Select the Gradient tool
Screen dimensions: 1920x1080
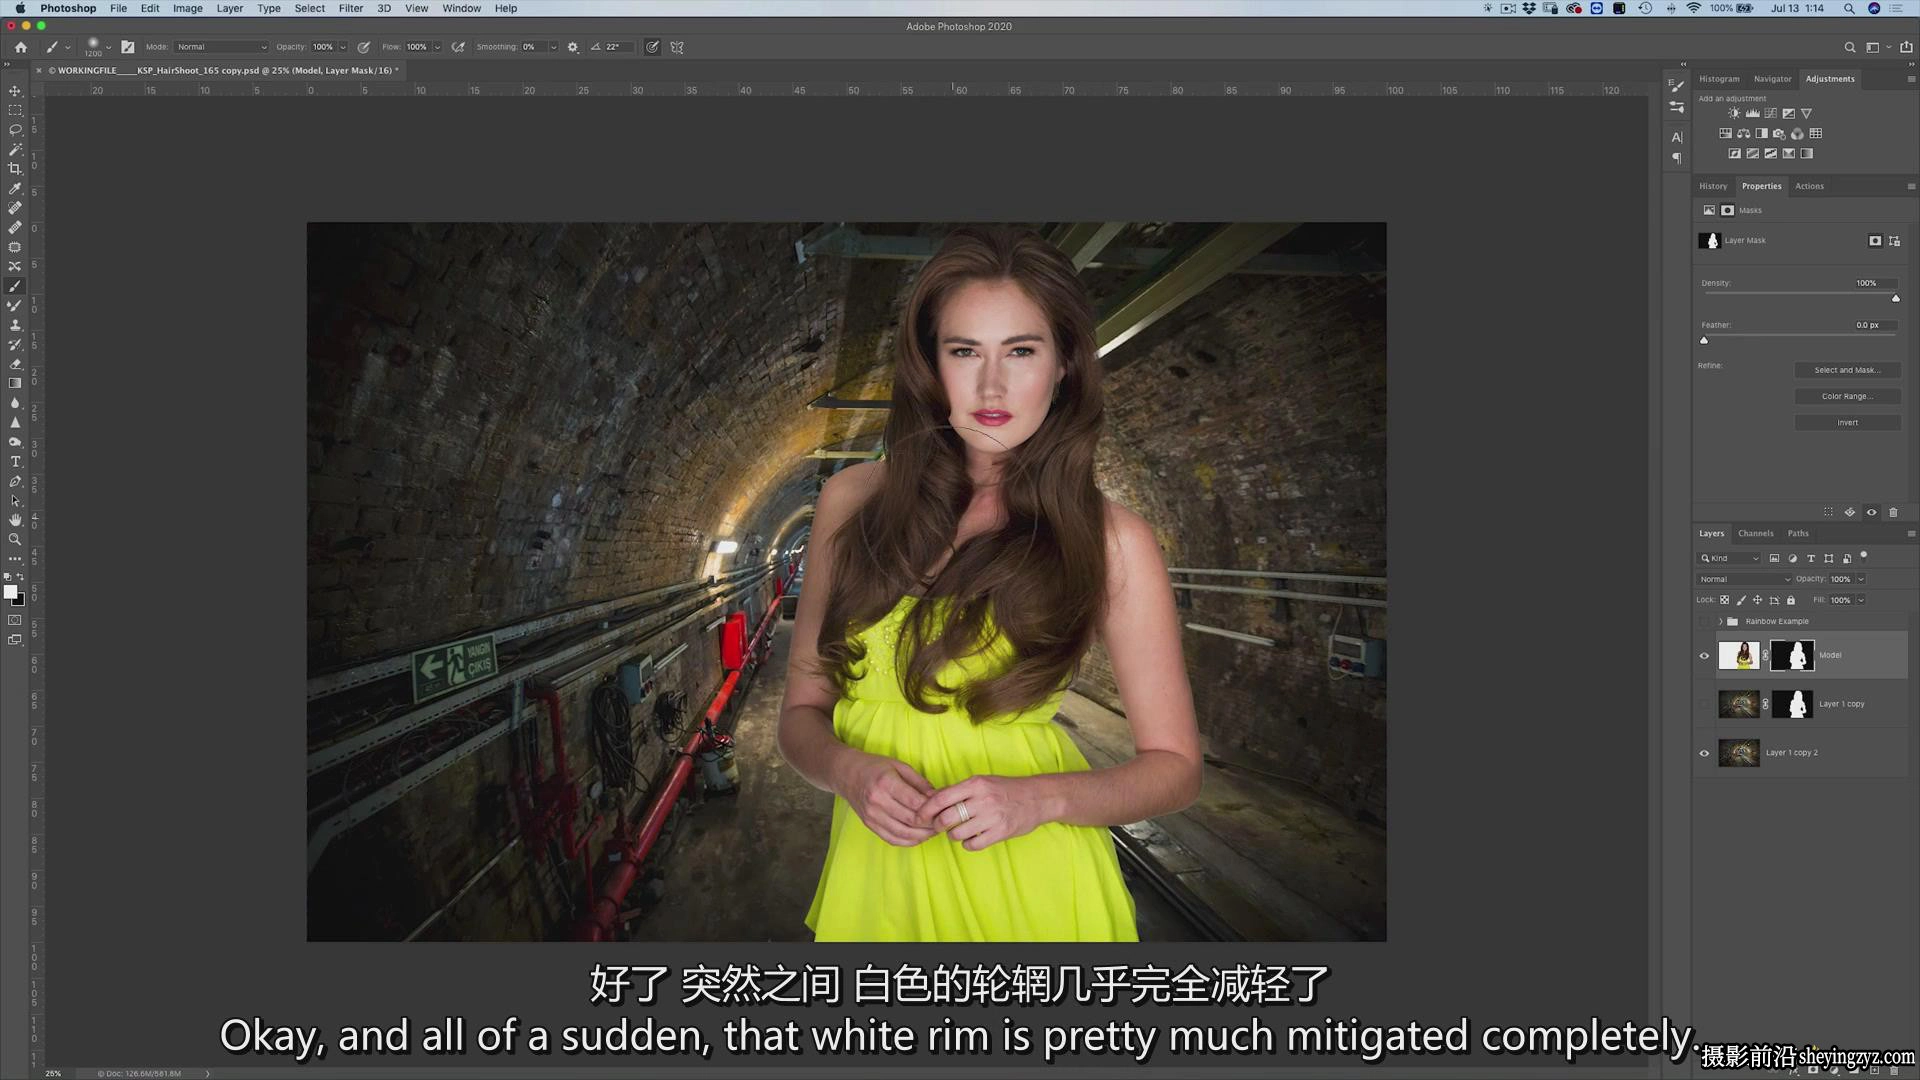point(15,383)
